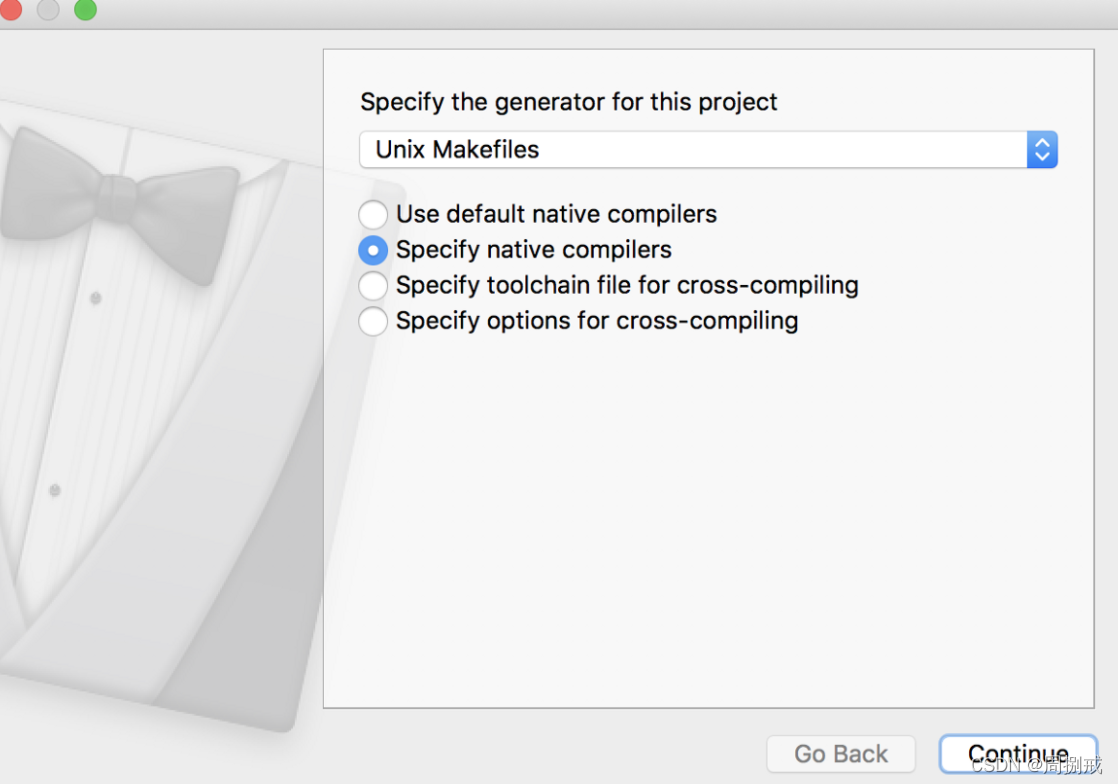Screen dimensions: 1118x784
Task: Select the Use default native compilers radio button
Action: [x=373, y=214]
